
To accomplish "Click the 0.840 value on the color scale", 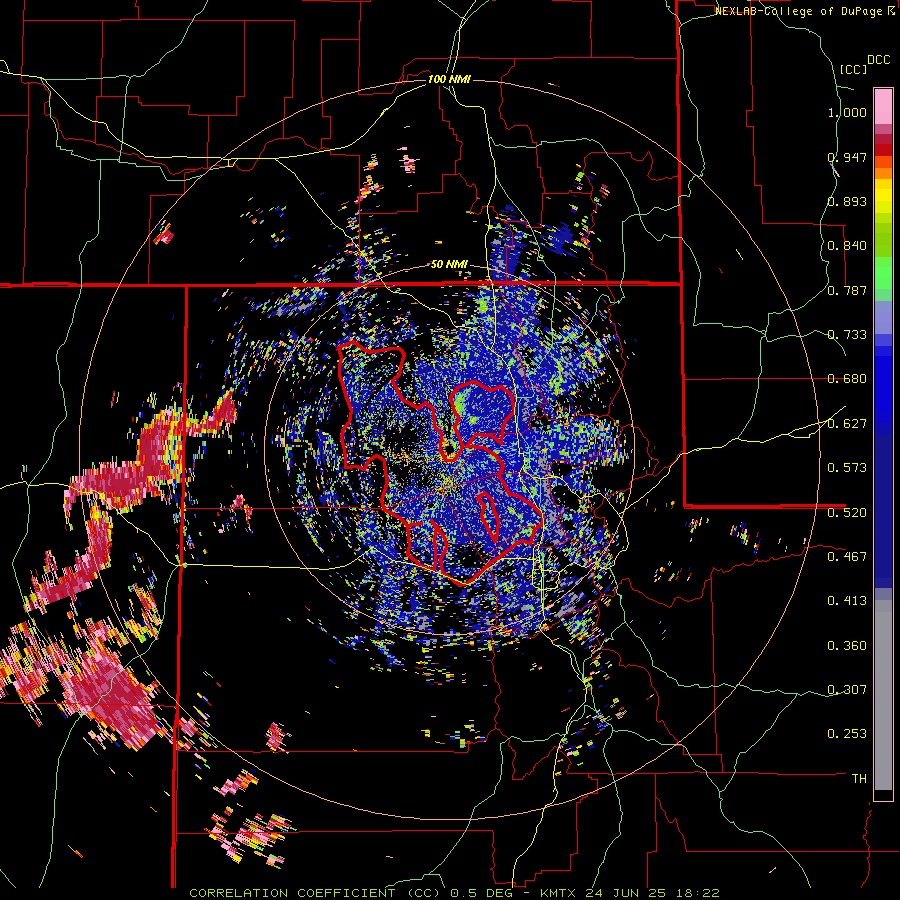I will click(847, 246).
